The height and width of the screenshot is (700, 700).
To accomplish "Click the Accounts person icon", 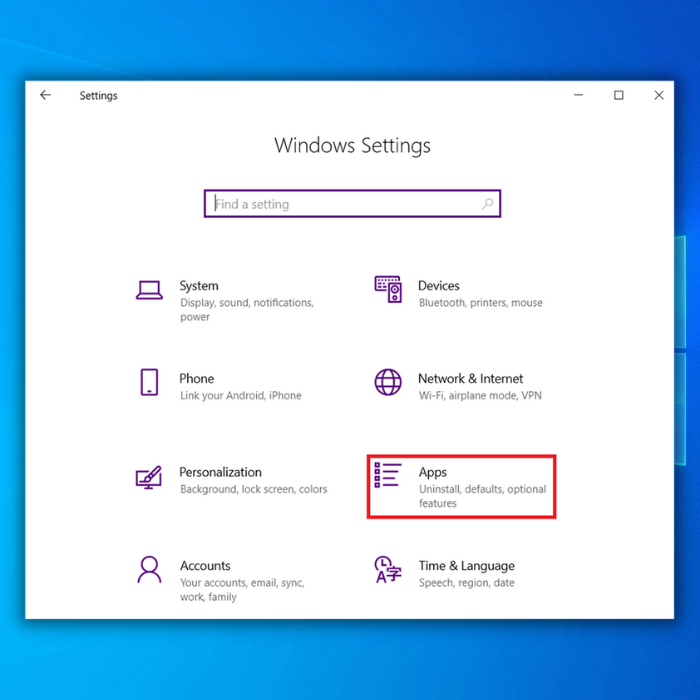I will pos(149,570).
